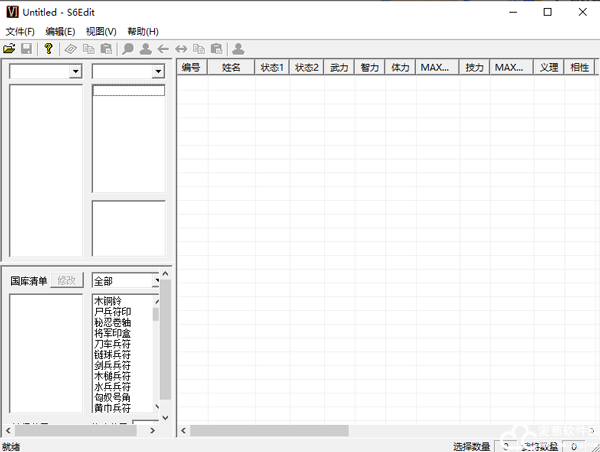This screenshot has height=452, width=600.
Task: Click the magnifier search toolbar icon
Action: point(128,48)
